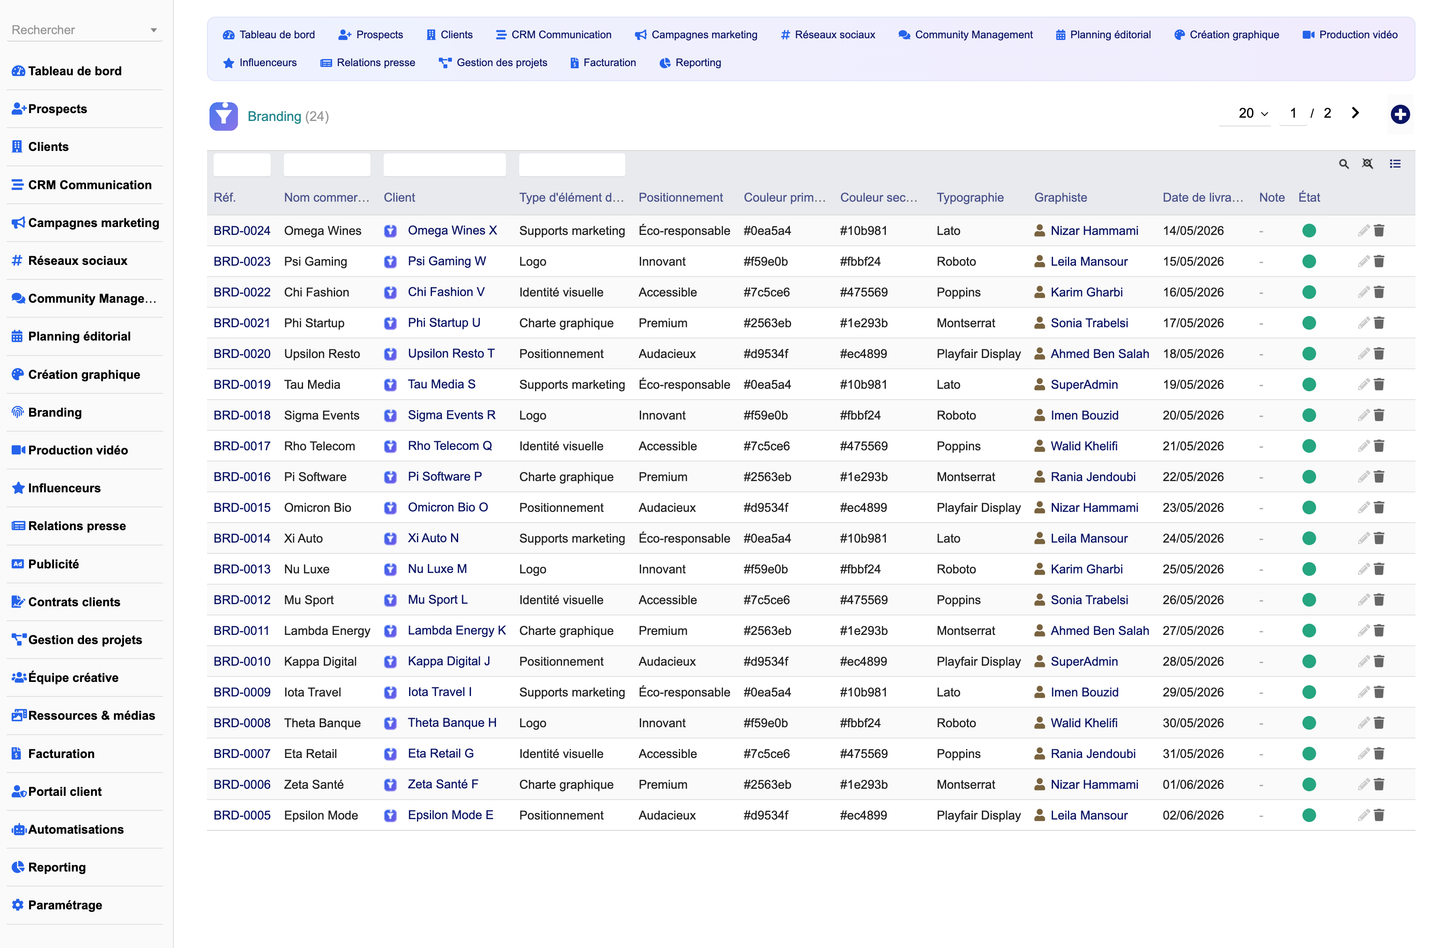This screenshot has height=948, width=1445.
Task: Switch to CRM Communication top tab
Action: point(553,35)
